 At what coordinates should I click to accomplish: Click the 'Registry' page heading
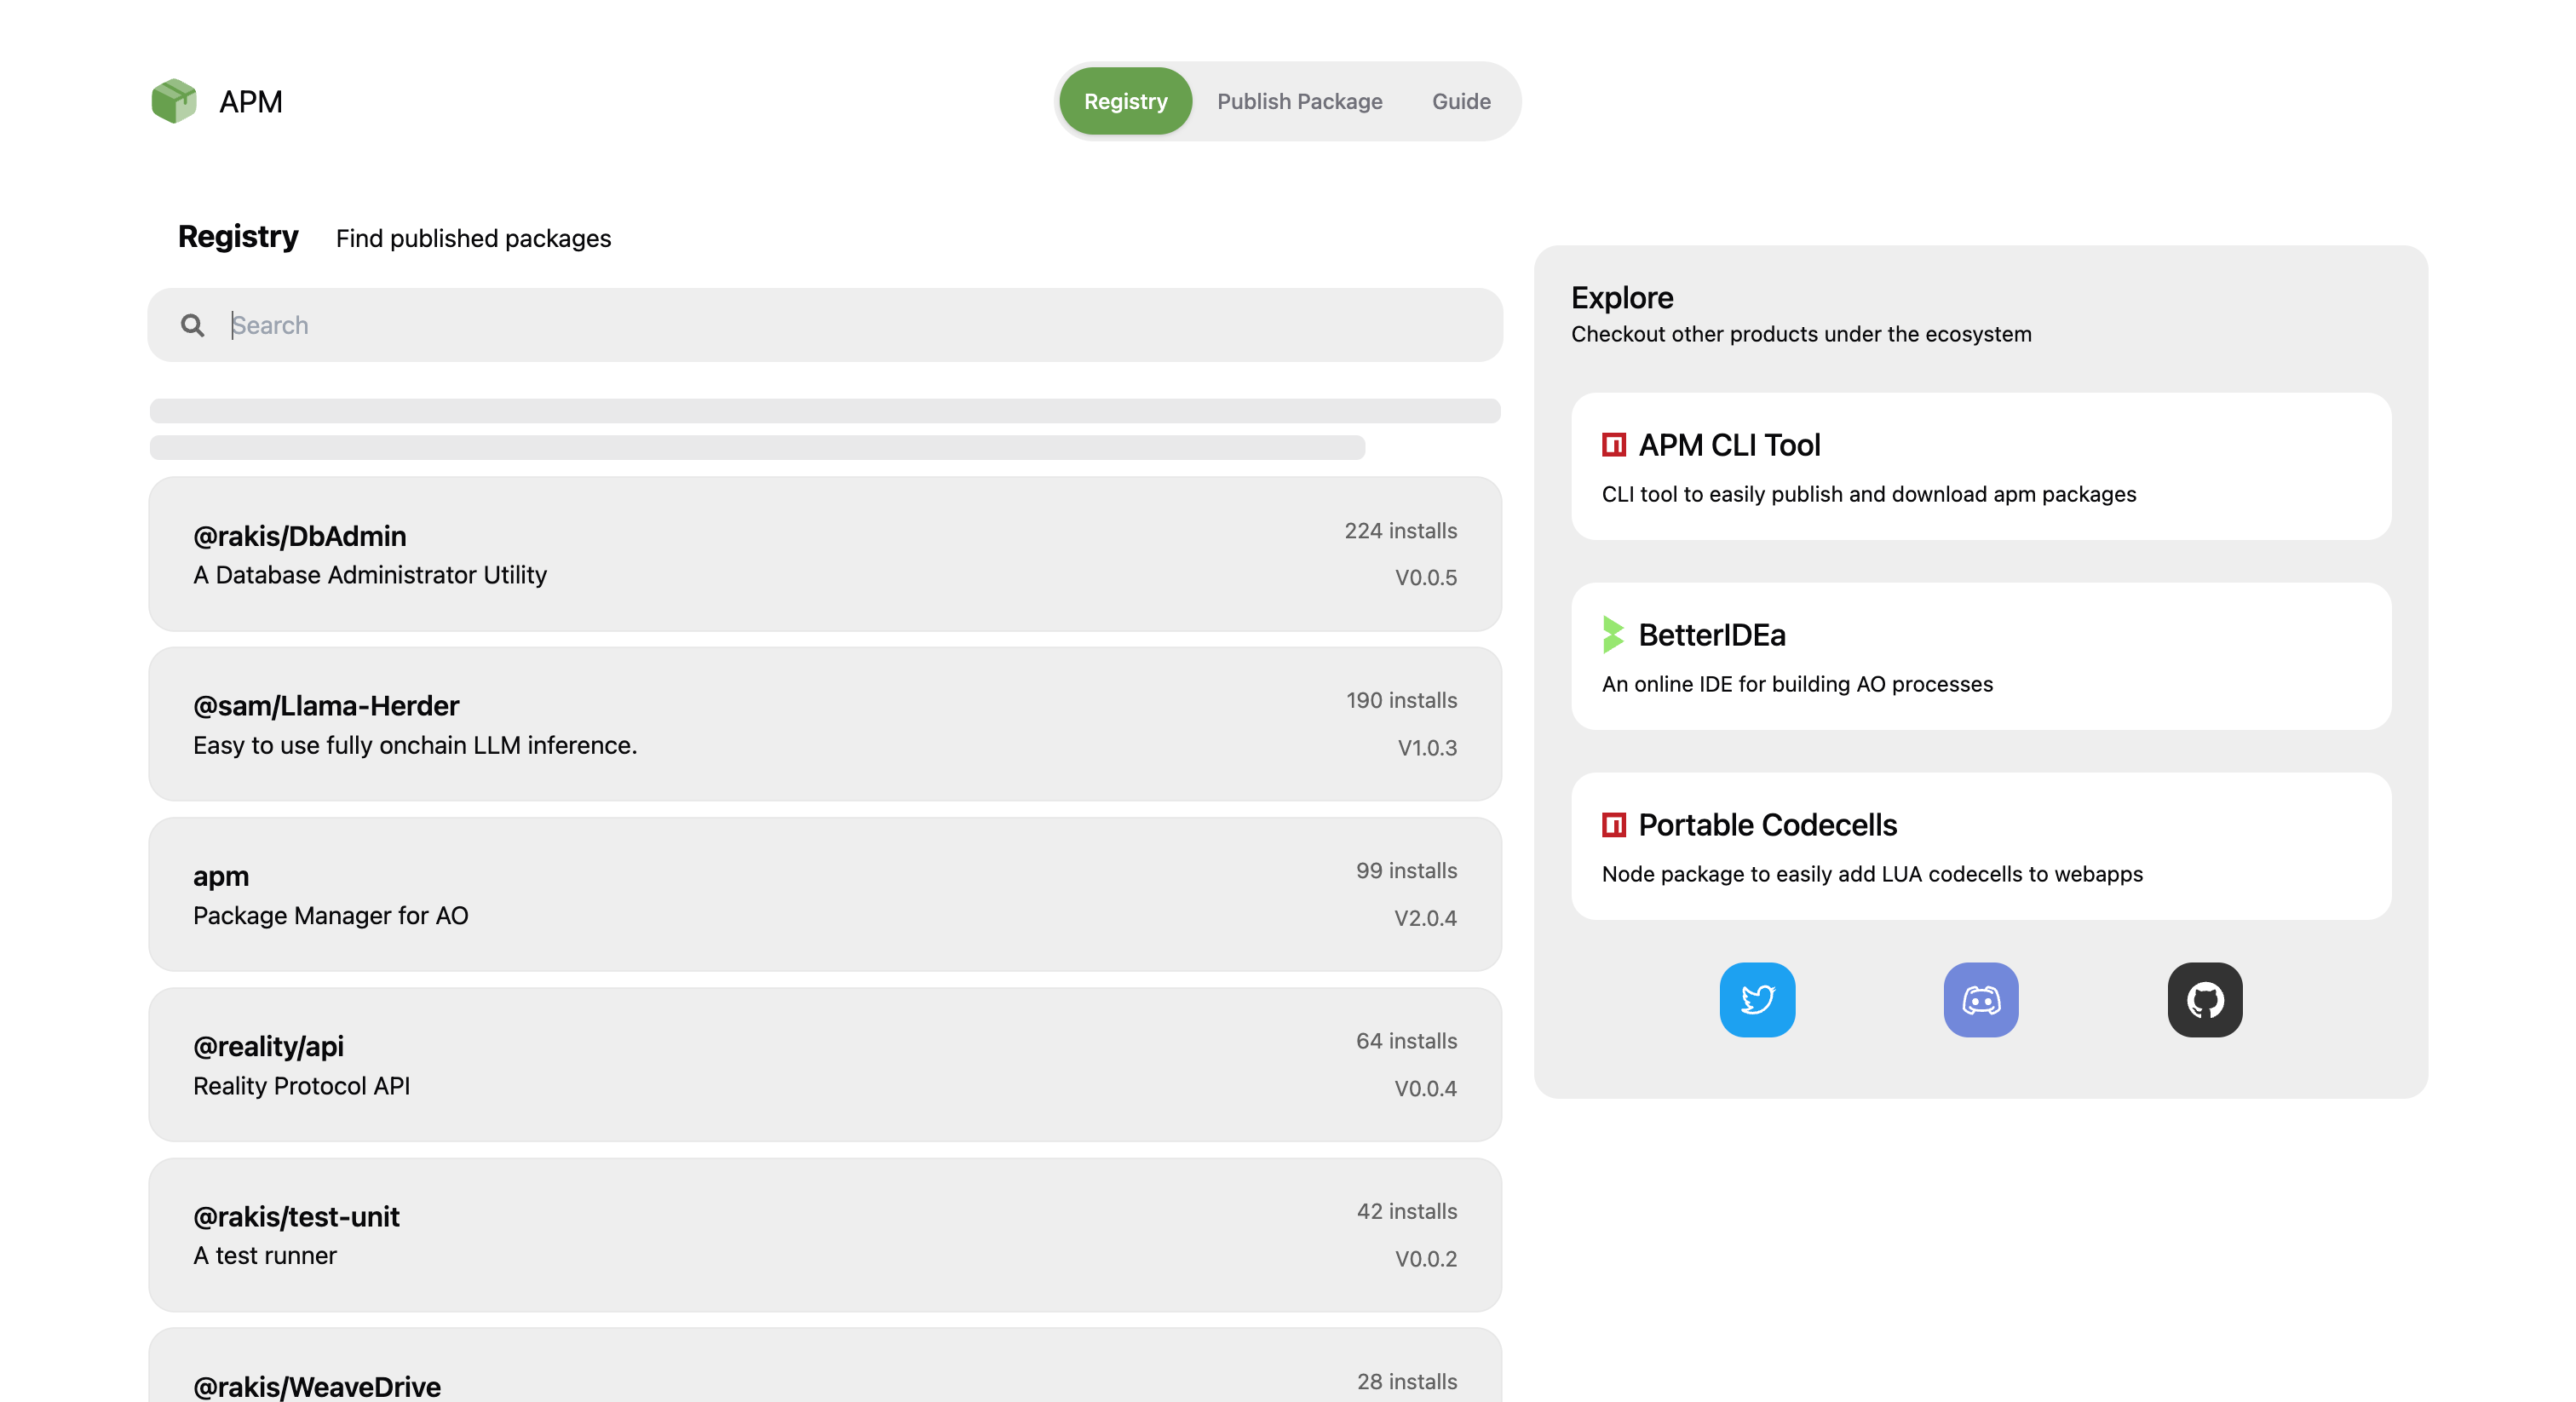[238, 237]
